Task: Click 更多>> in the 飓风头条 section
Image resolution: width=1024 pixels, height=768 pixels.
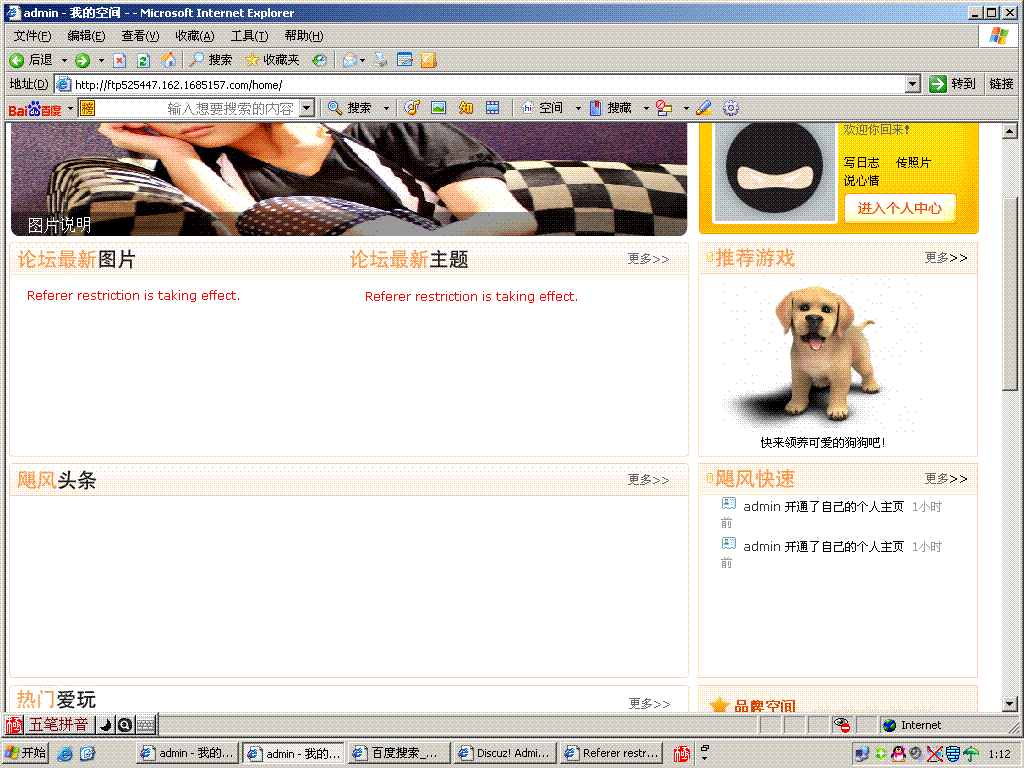Action: pyautogui.click(x=648, y=480)
